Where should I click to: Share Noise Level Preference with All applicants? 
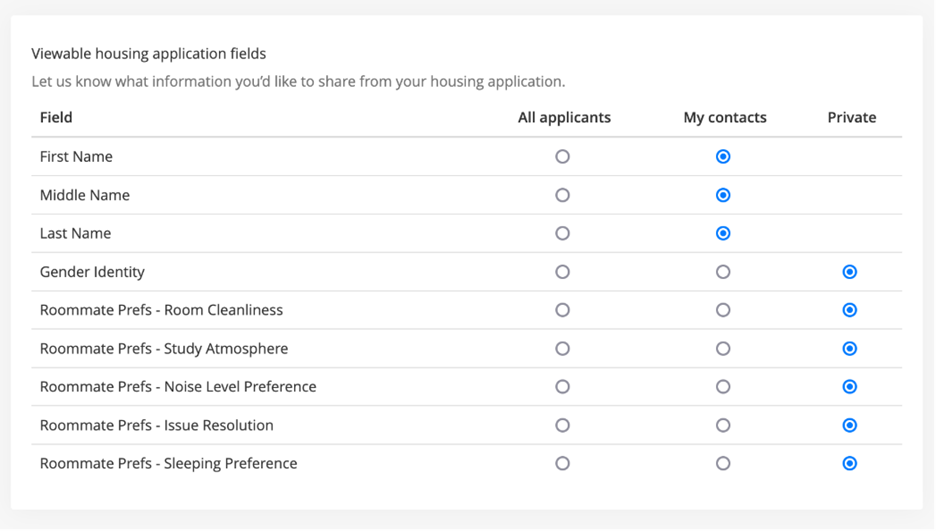tap(562, 387)
